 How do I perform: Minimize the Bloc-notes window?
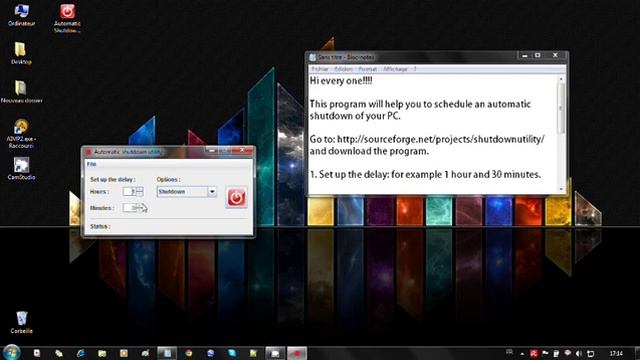click(x=524, y=55)
